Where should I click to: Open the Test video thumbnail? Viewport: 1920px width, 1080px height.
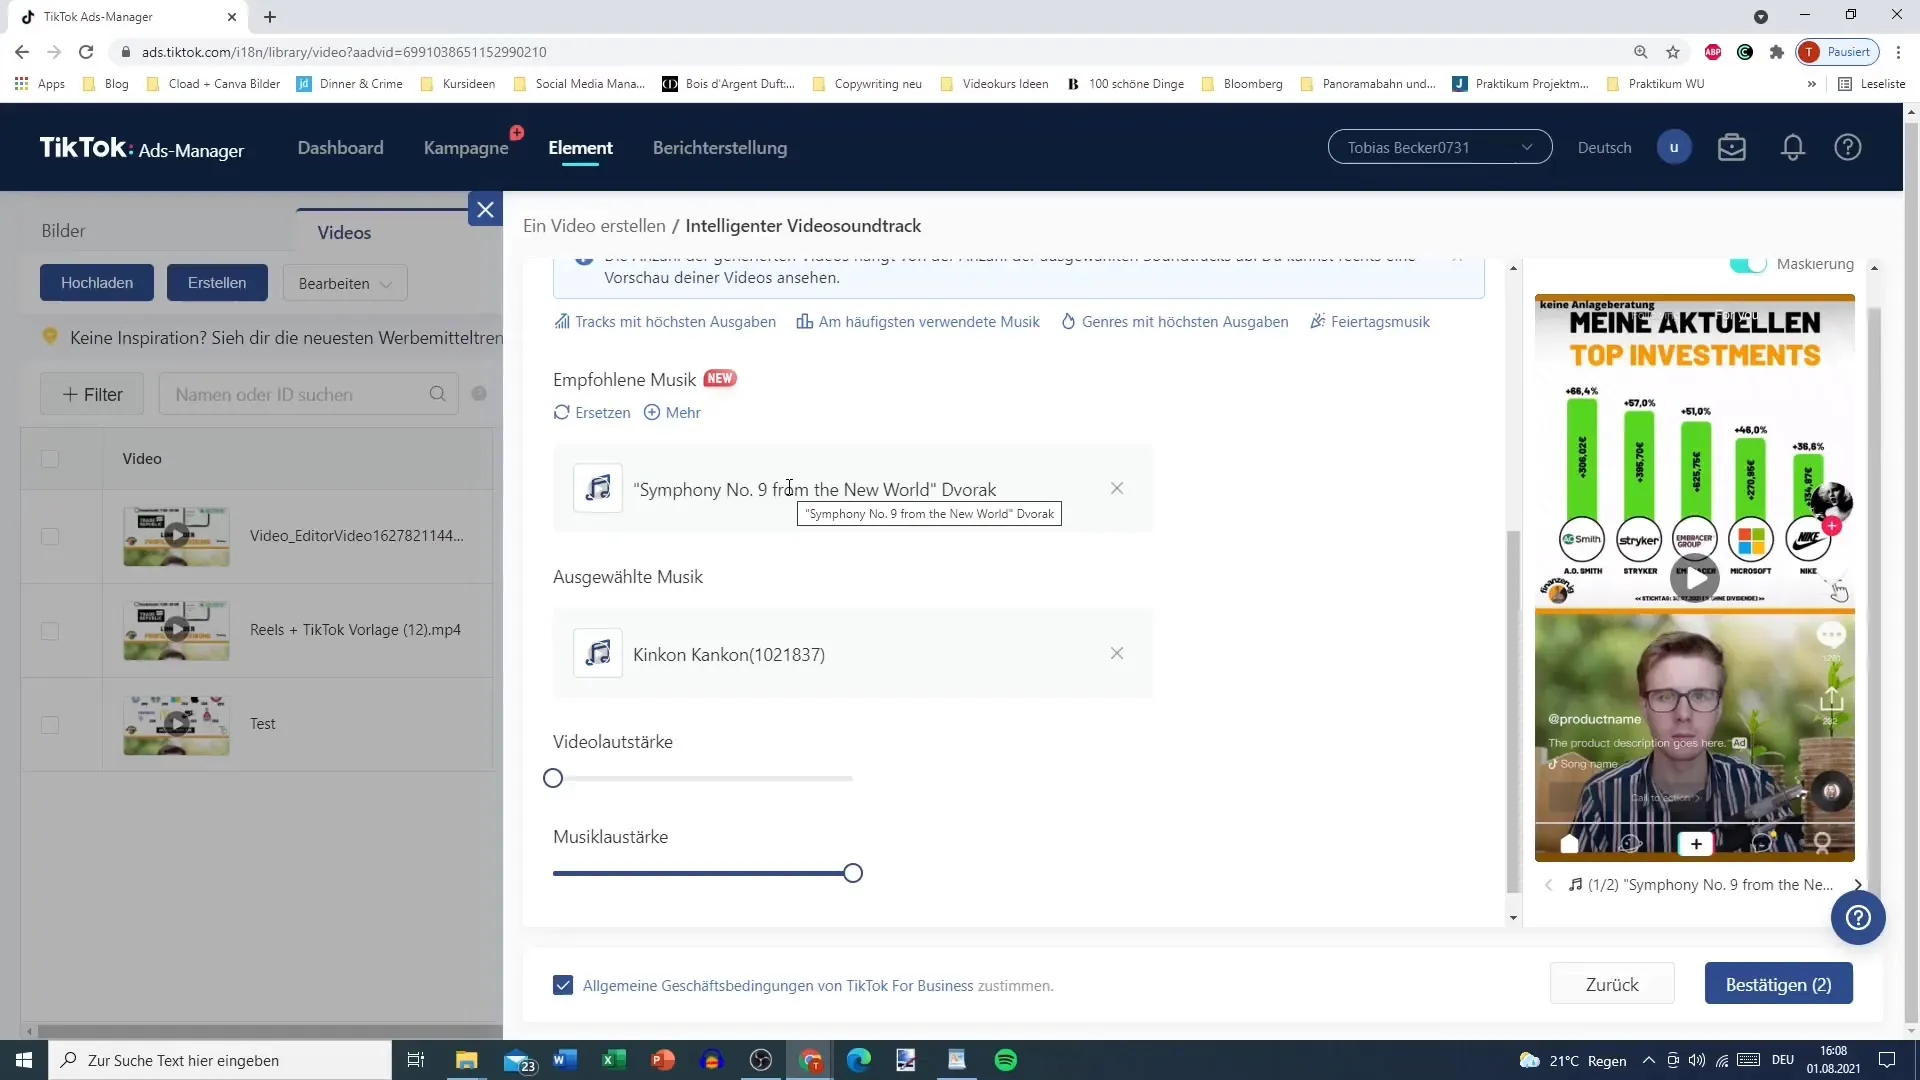(x=176, y=724)
